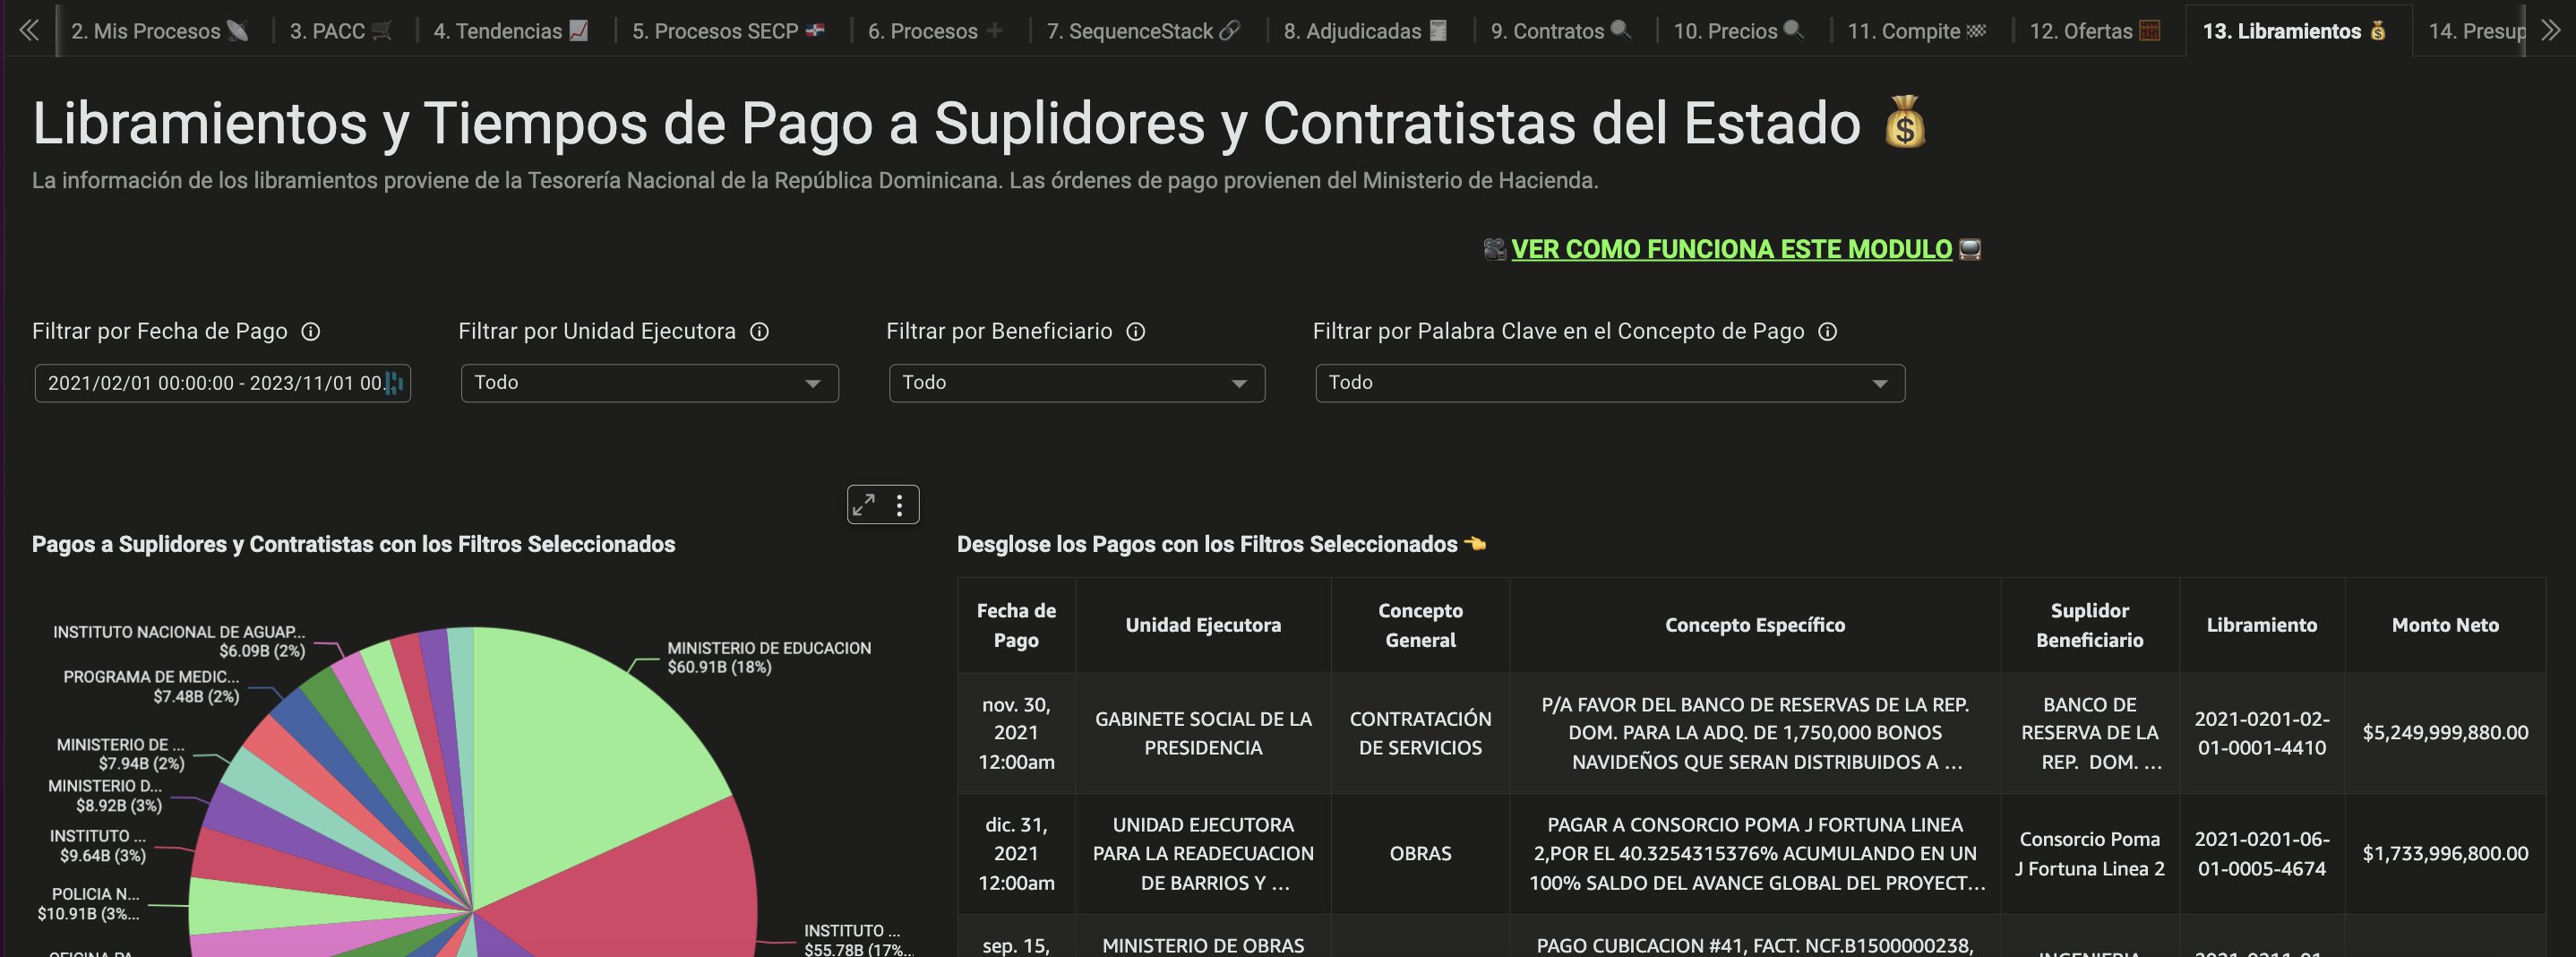Sort by Monto Neto column header

pos(2445,625)
